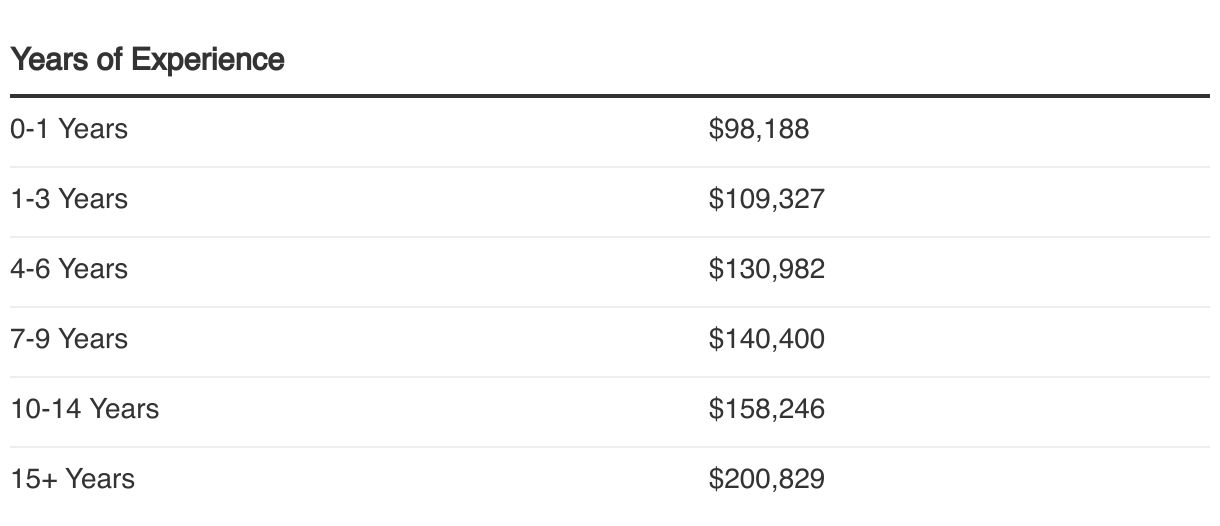This screenshot has height=526, width=1220.
Task: Click the separator line above the 15+ Years row
Action: 610,447
